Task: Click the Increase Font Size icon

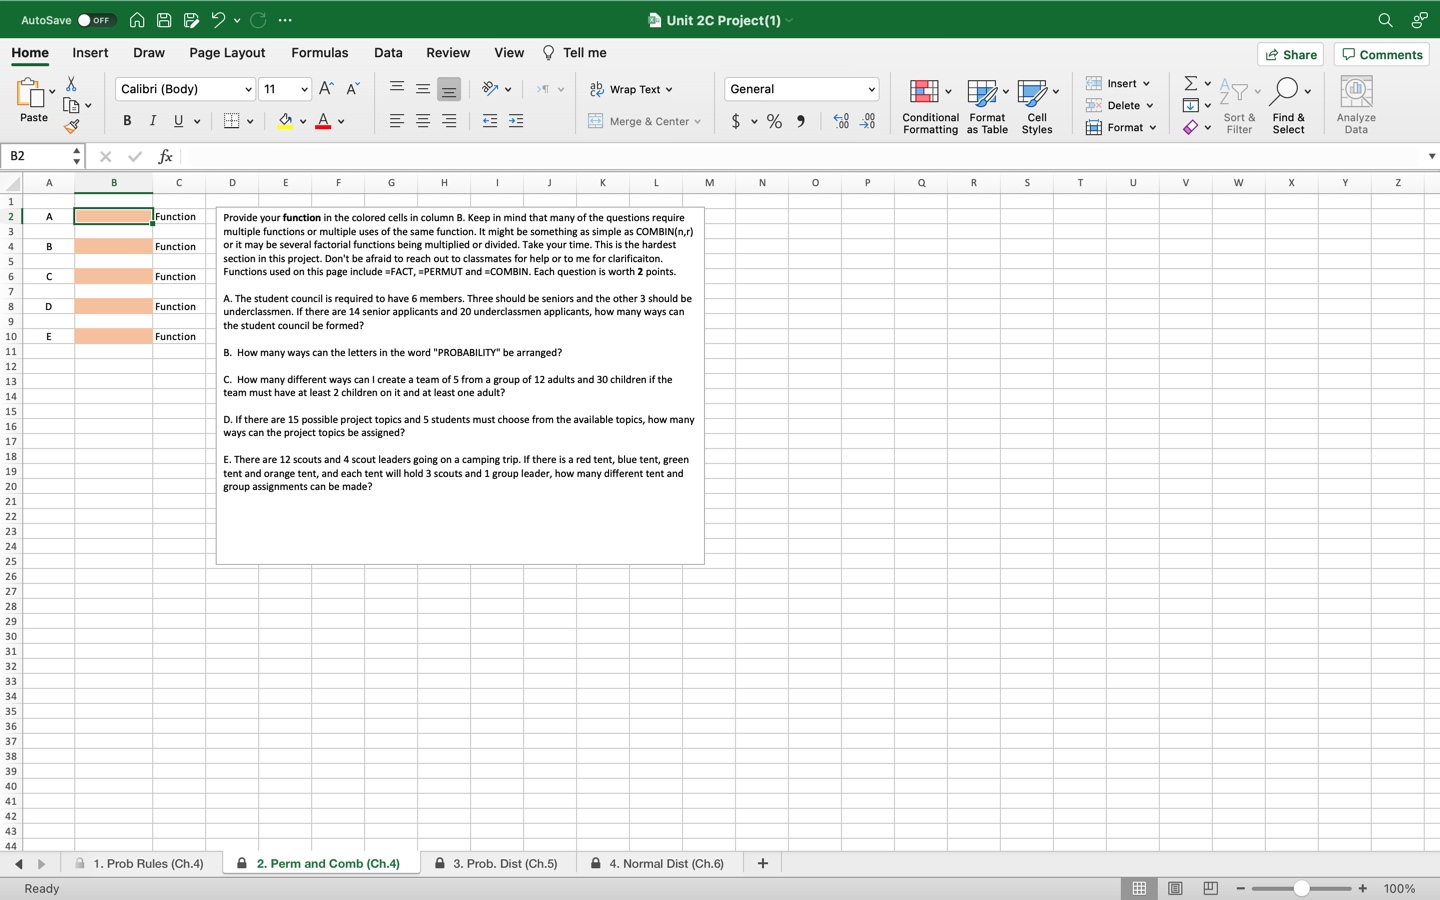Action: click(326, 89)
